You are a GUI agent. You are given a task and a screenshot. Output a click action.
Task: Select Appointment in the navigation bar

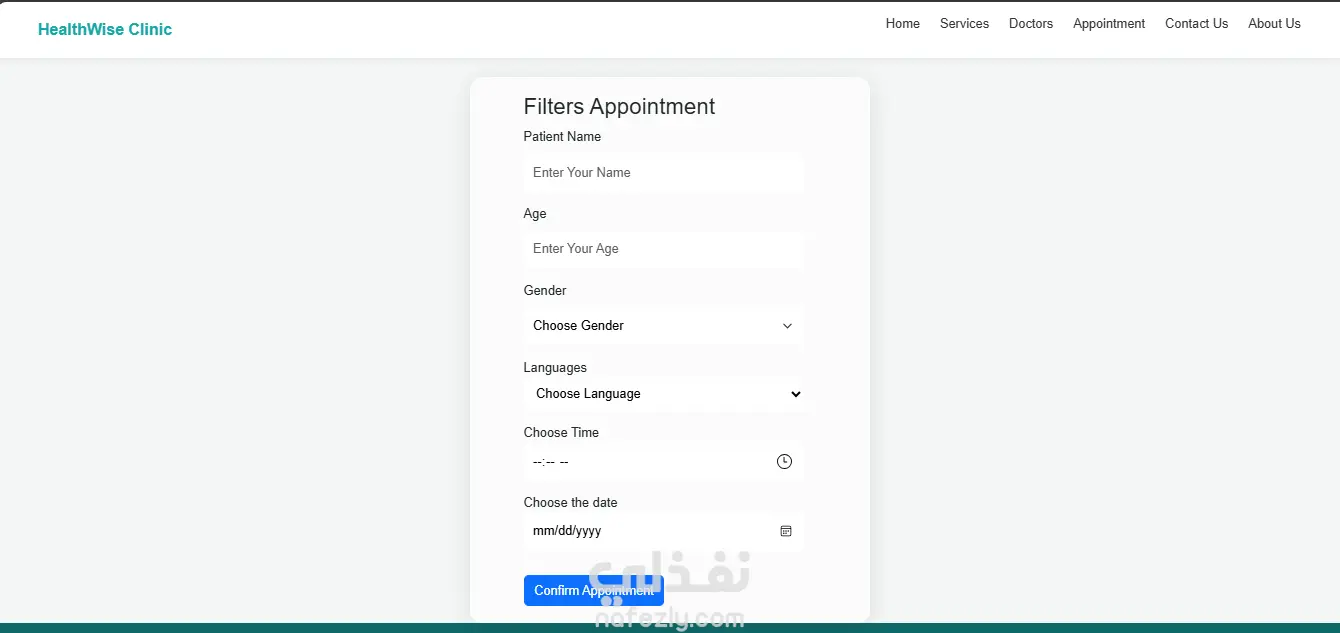(x=1109, y=23)
